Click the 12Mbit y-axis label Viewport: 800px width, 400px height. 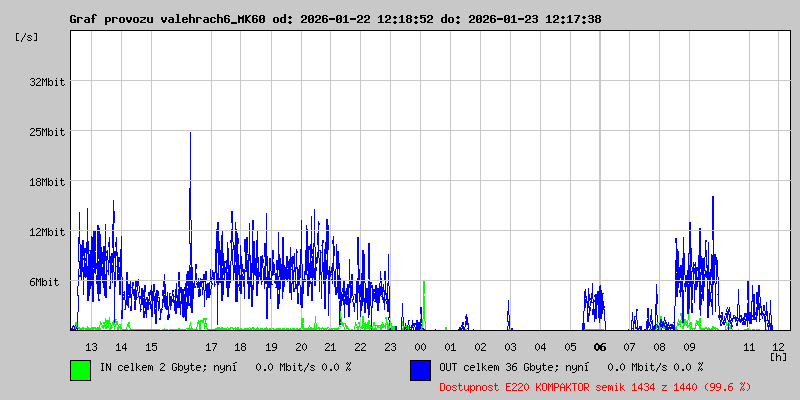coord(47,232)
